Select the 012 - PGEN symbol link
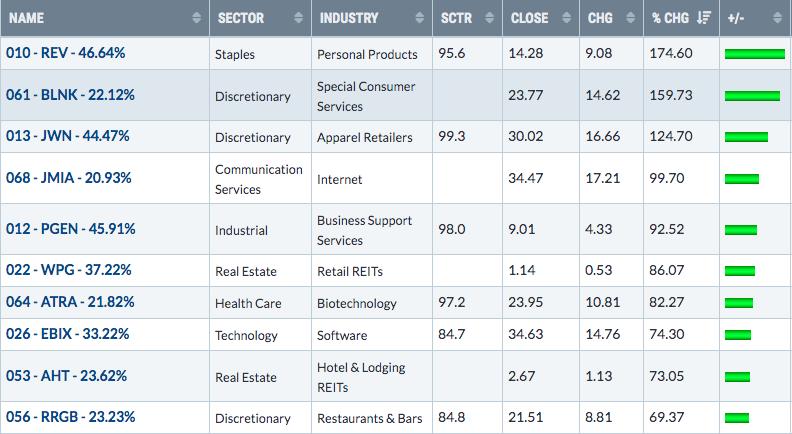 [x=70, y=229]
